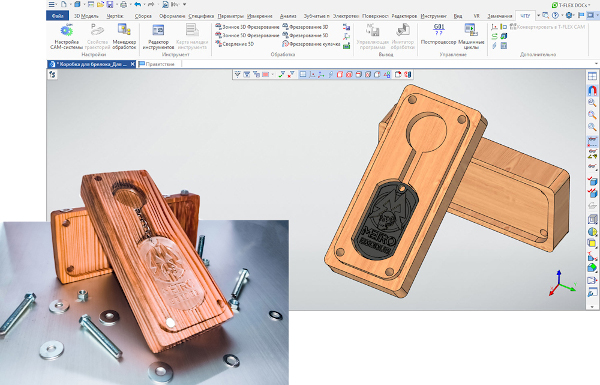Image resolution: width=600 pixels, height=385 pixels.
Task: Click the save diskette icon in quick access toolbar
Action: [110, 5]
